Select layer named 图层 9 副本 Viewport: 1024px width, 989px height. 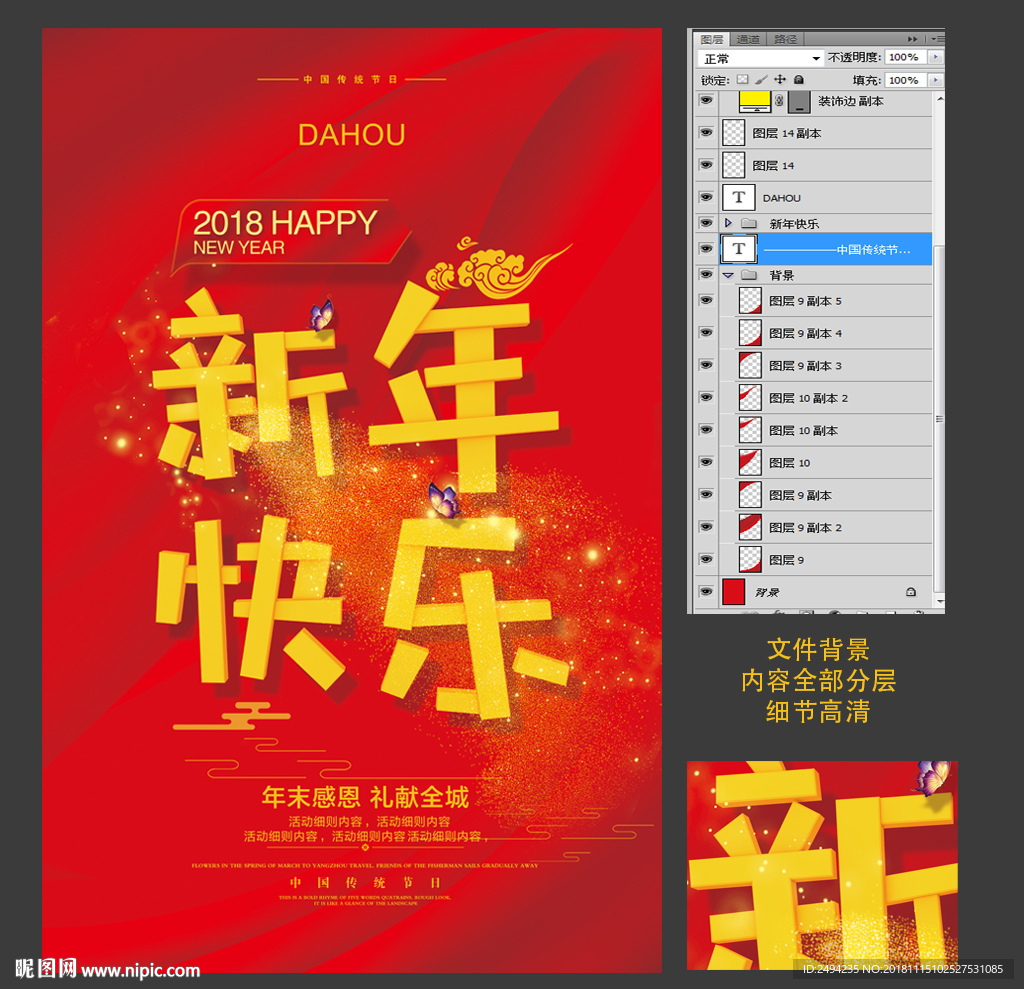(x=800, y=495)
